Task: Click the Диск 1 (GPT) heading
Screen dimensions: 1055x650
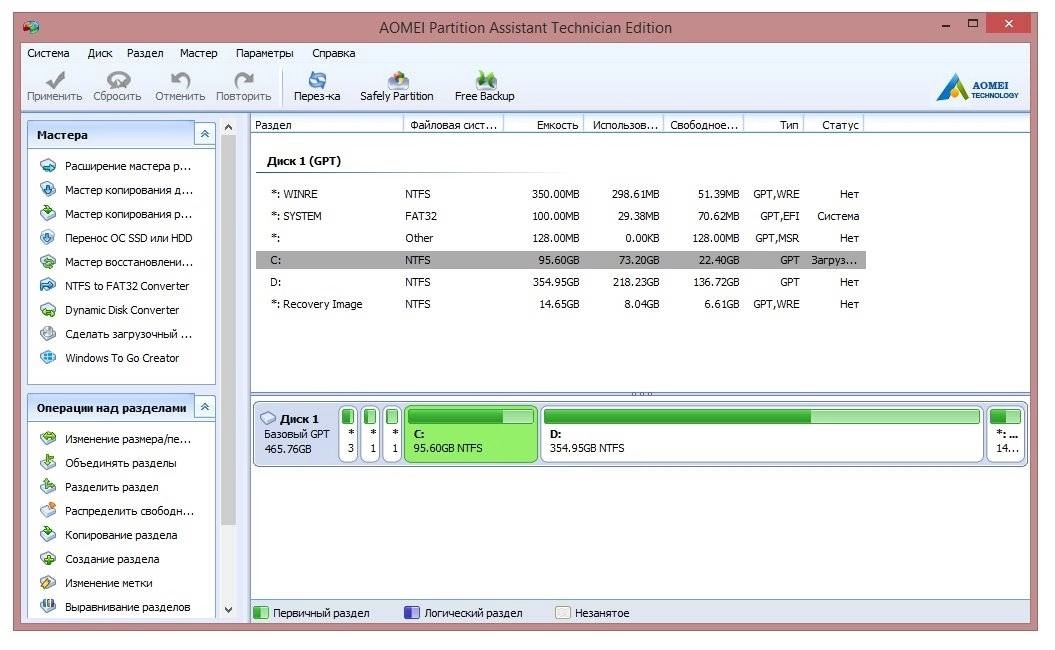Action: [303, 161]
